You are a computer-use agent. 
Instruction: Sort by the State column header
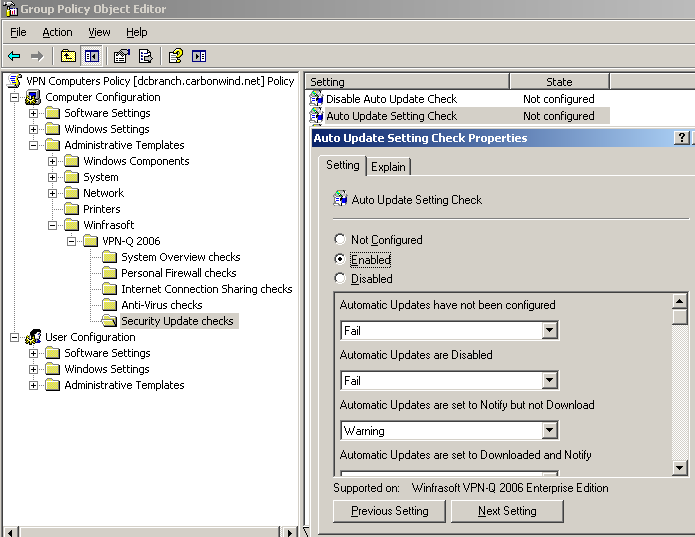coord(559,82)
